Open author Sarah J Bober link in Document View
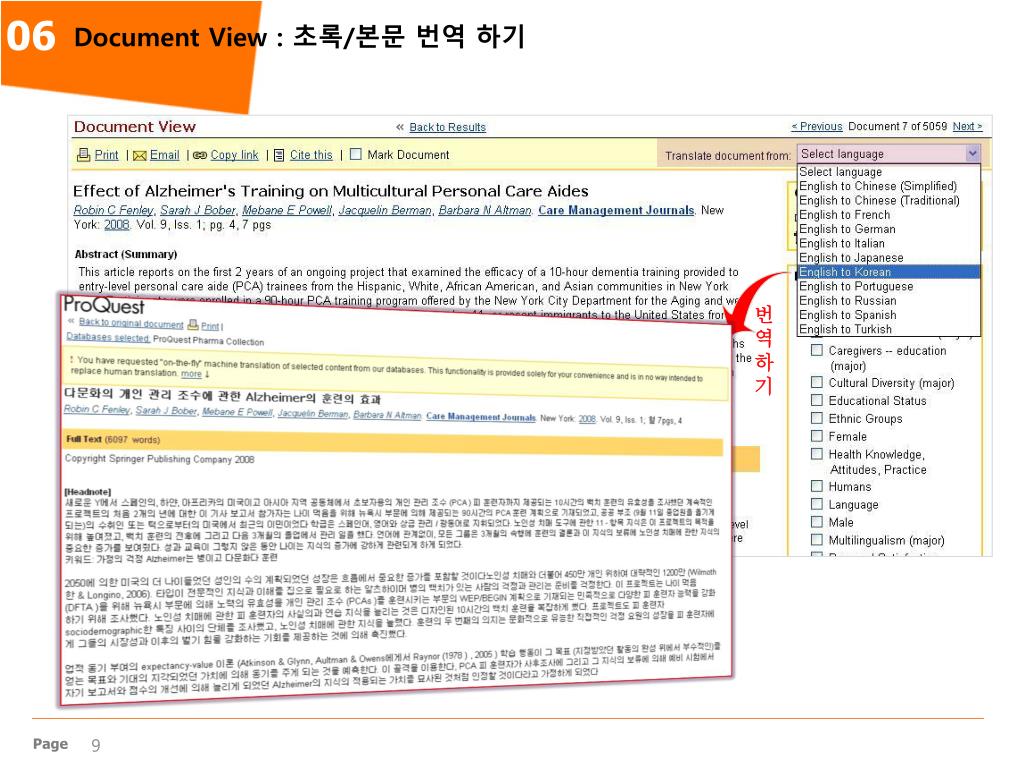Screen dimensions: 1024x768 coord(198,210)
